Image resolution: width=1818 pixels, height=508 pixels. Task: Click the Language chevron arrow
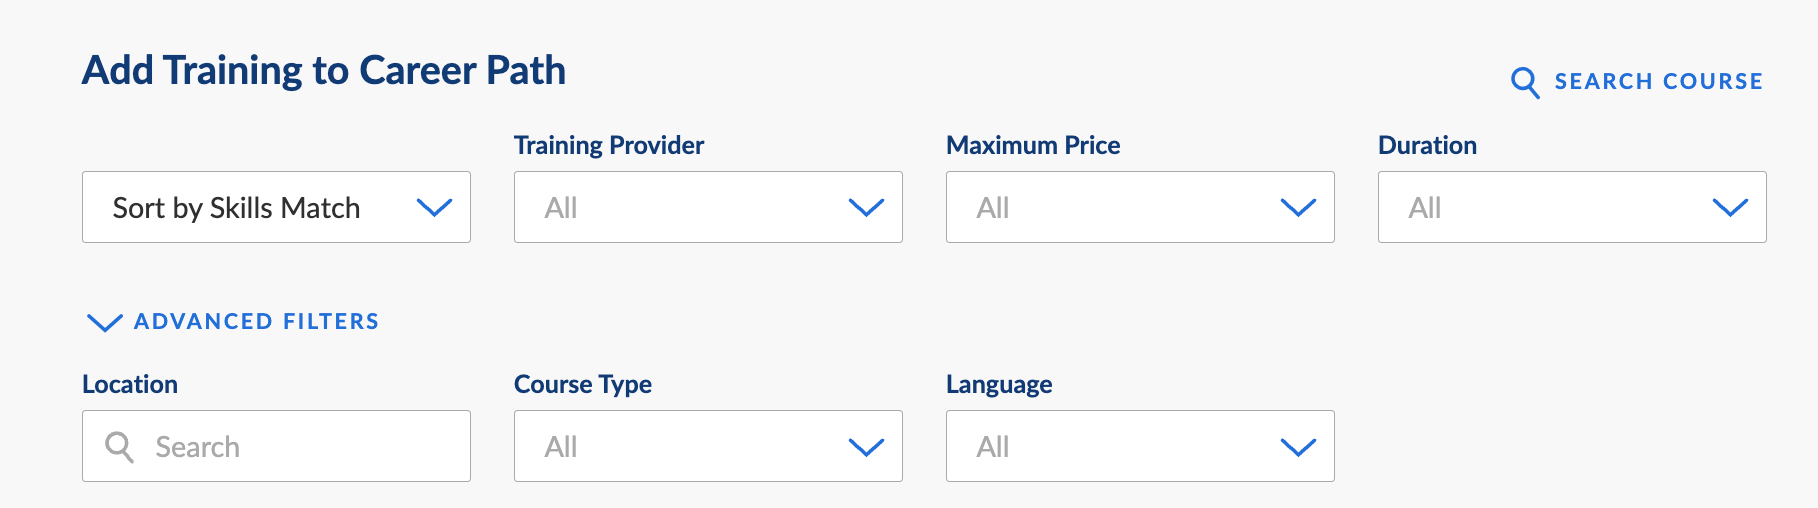tap(1298, 447)
